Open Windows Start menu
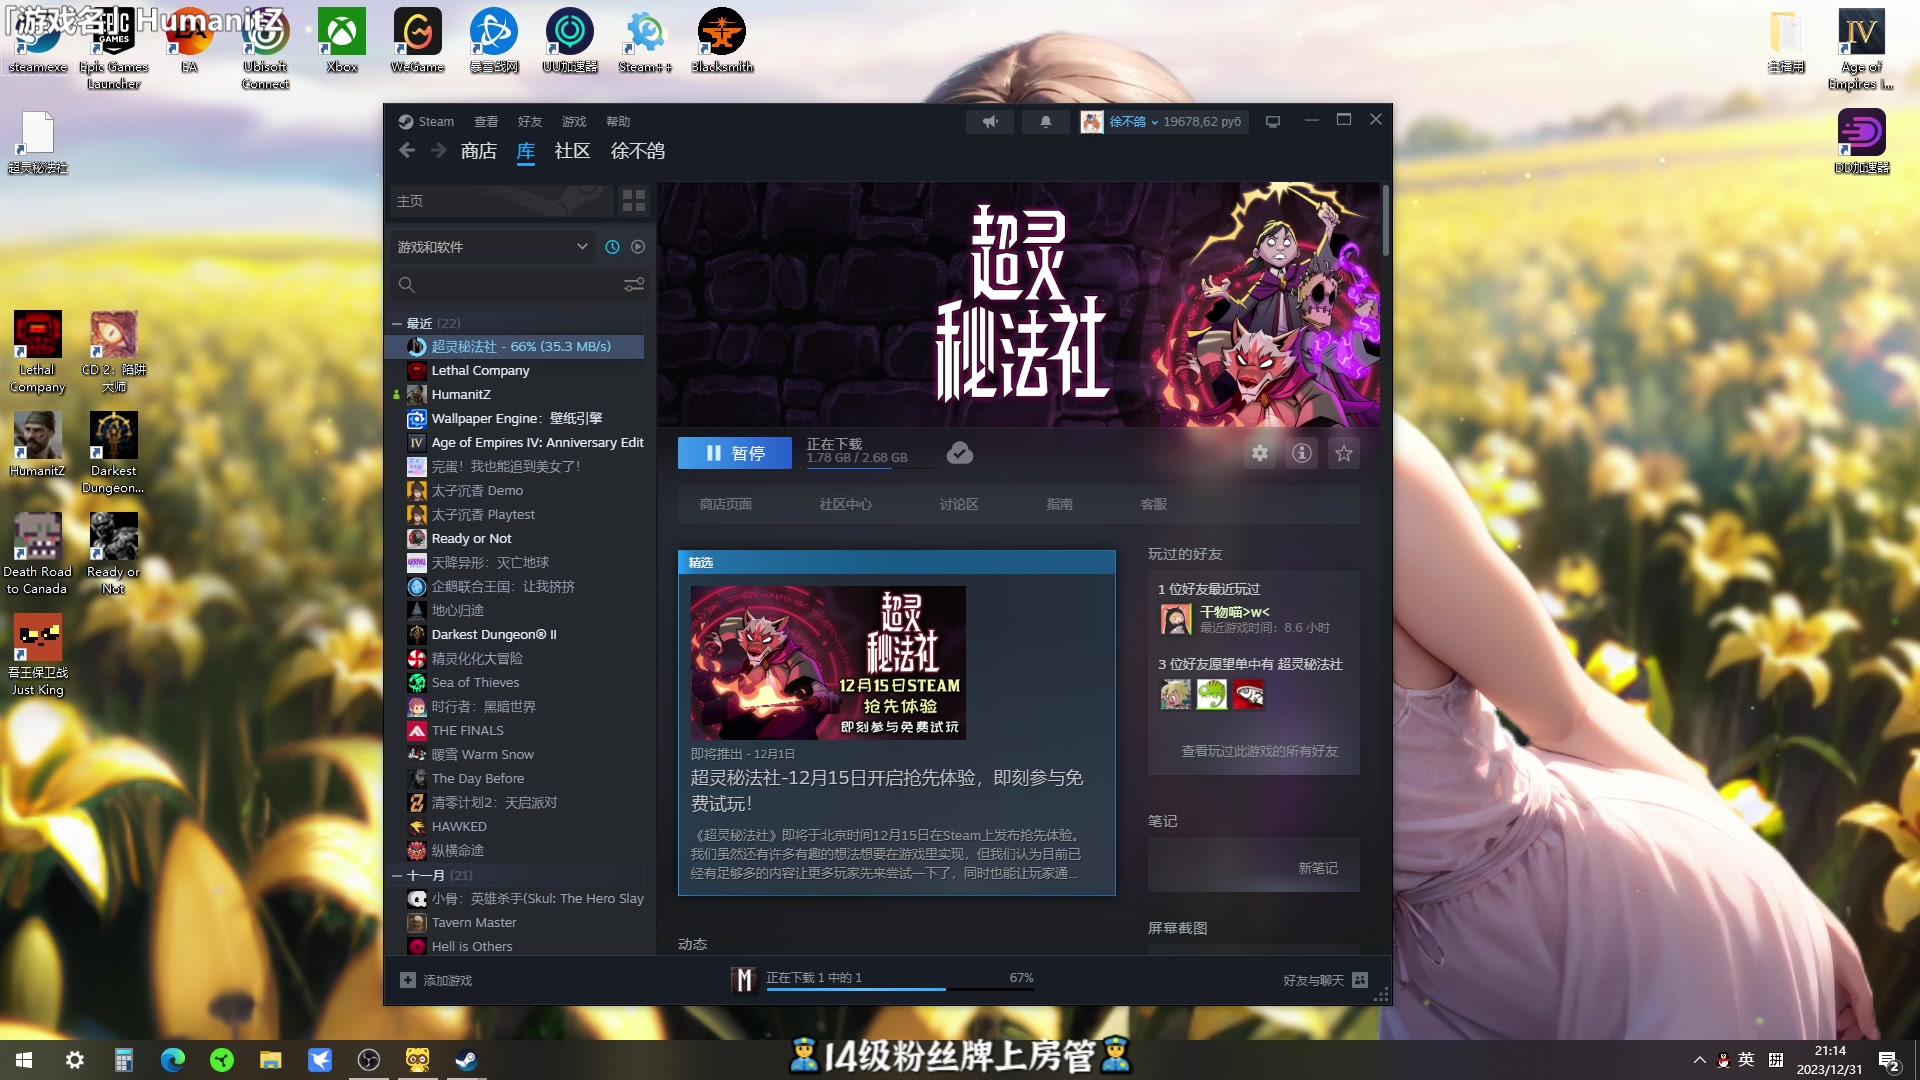1920x1080 pixels. (24, 1060)
